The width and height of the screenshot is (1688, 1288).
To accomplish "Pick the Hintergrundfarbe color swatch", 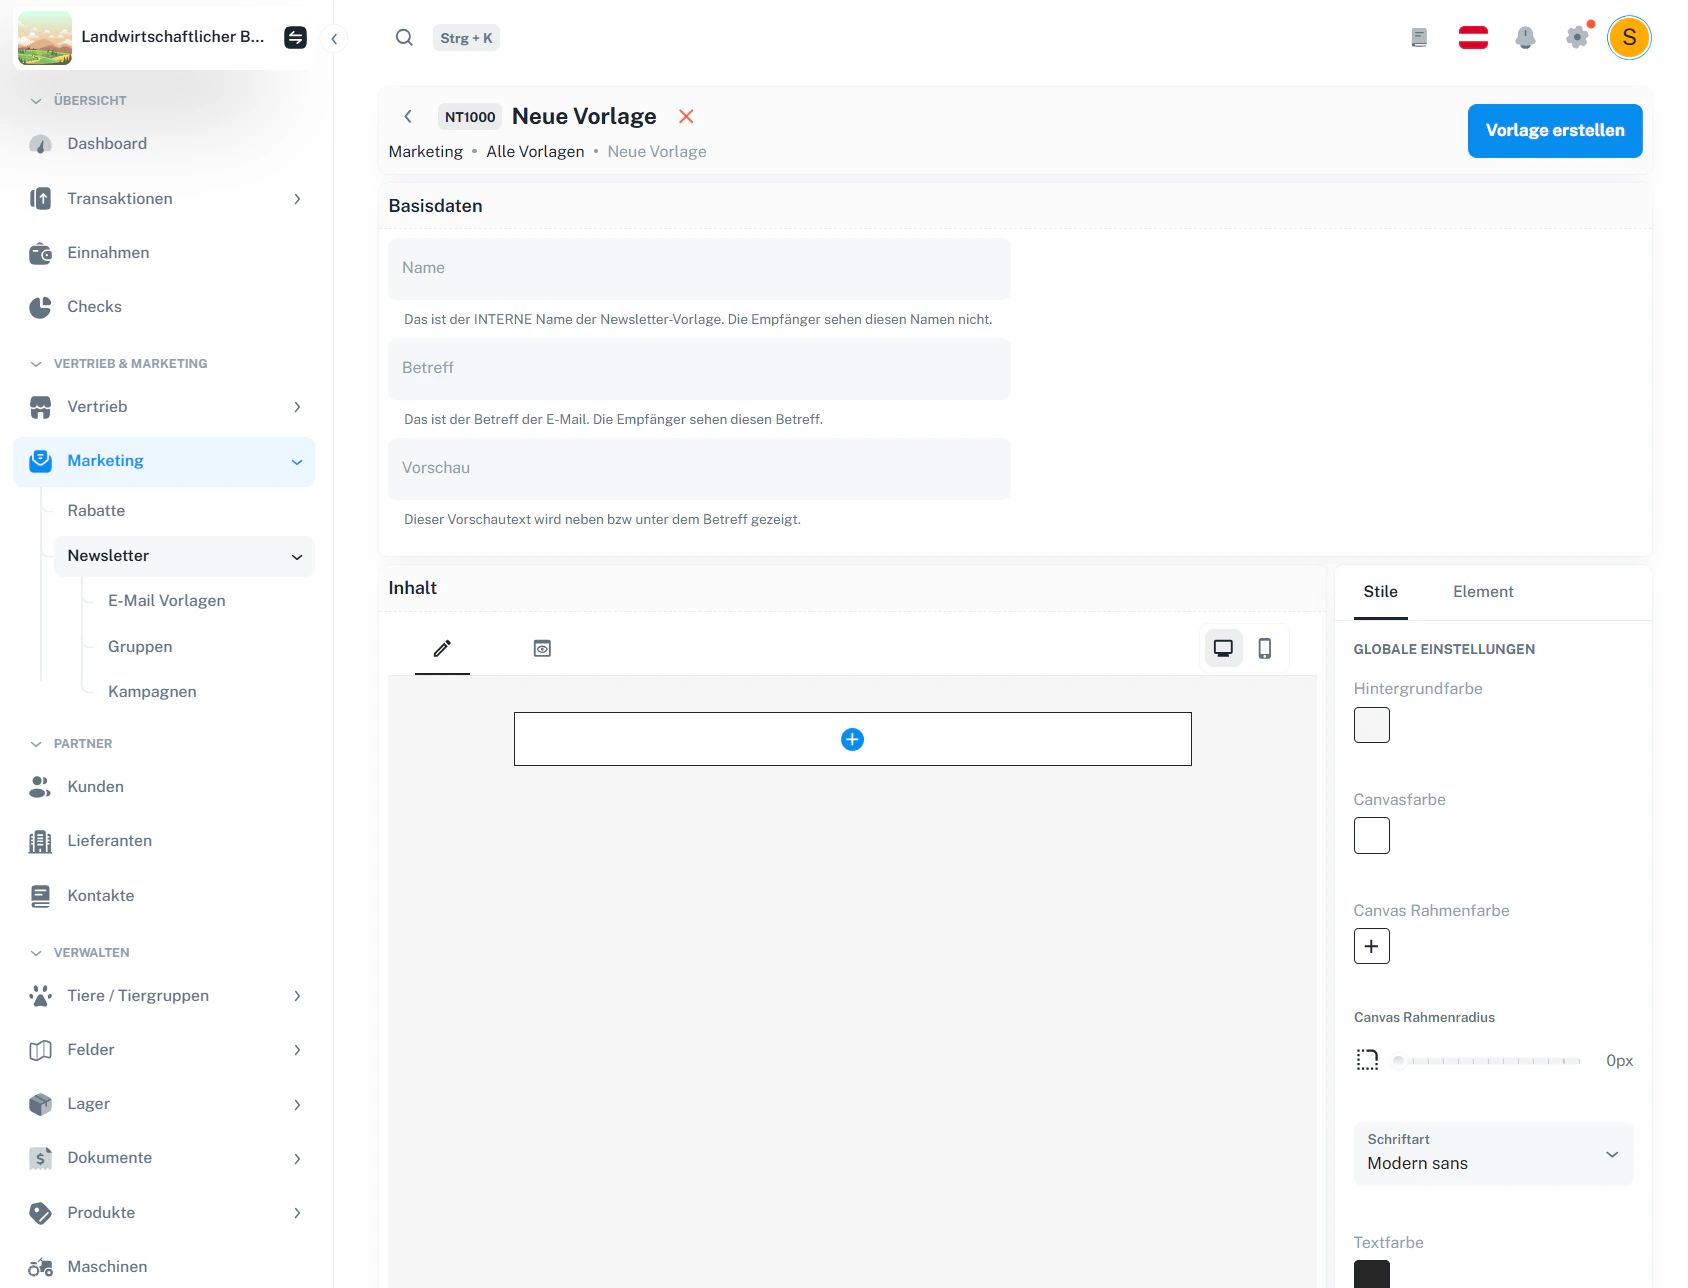I will (1371, 725).
